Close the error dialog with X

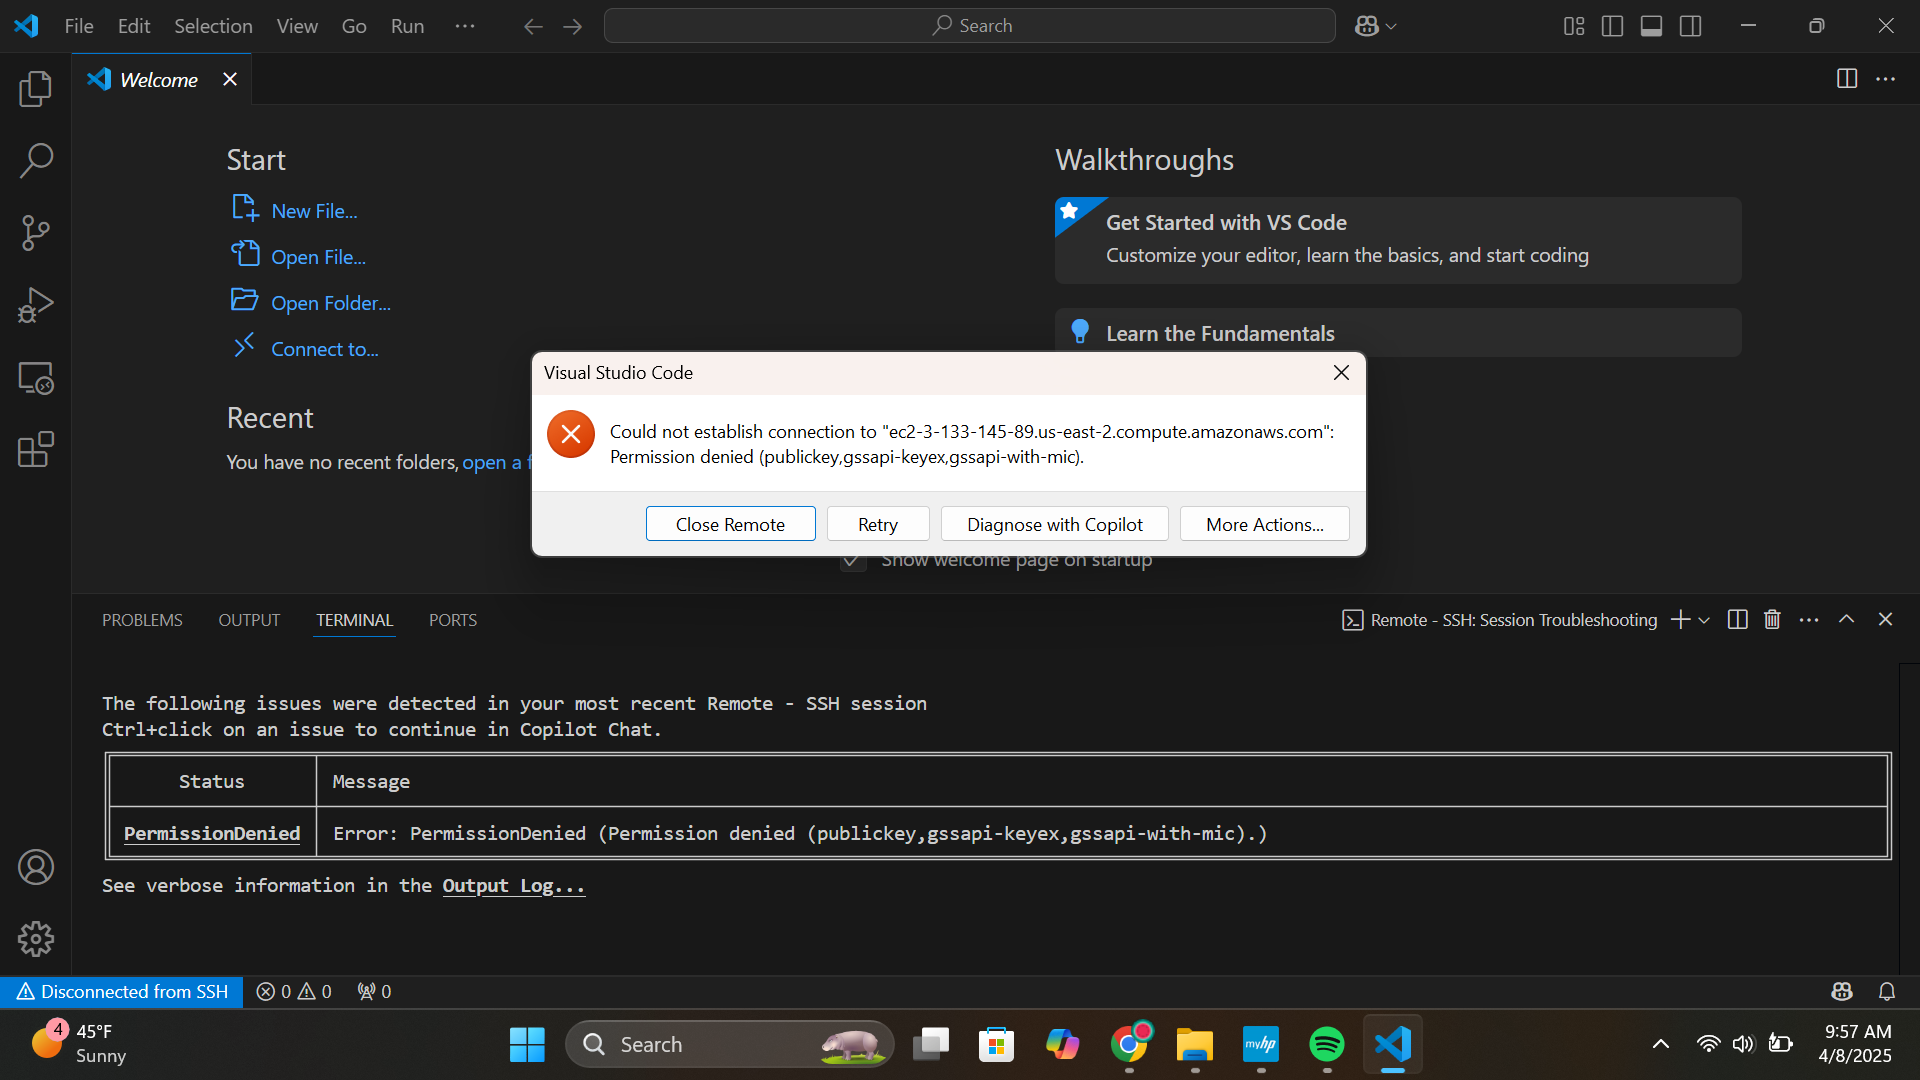click(1341, 373)
